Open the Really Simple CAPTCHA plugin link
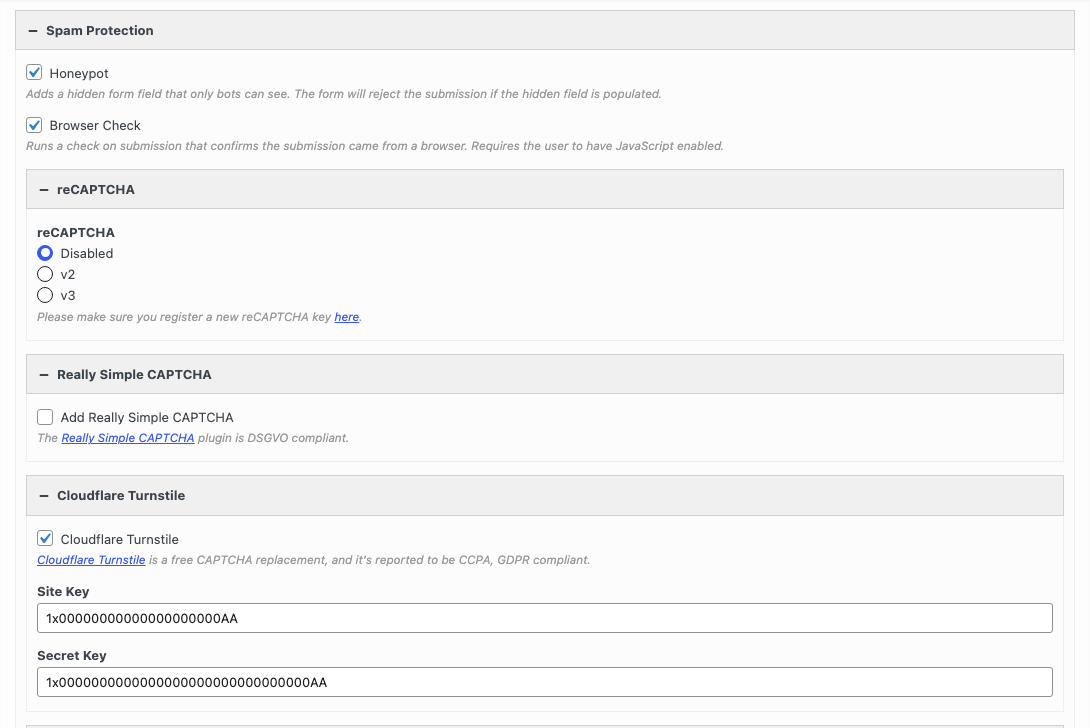The height and width of the screenshot is (728, 1090). tap(128, 438)
